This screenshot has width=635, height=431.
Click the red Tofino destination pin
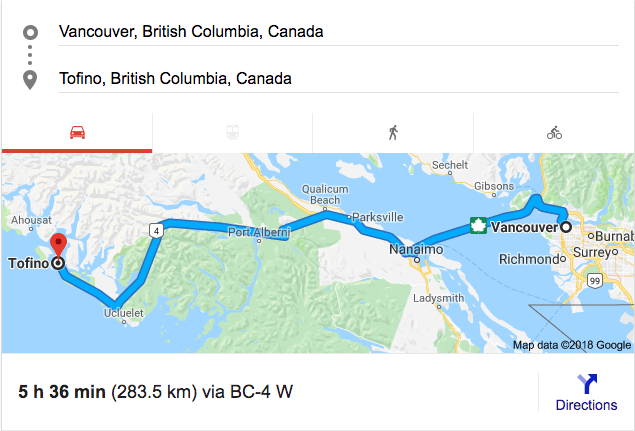point(58,244)
